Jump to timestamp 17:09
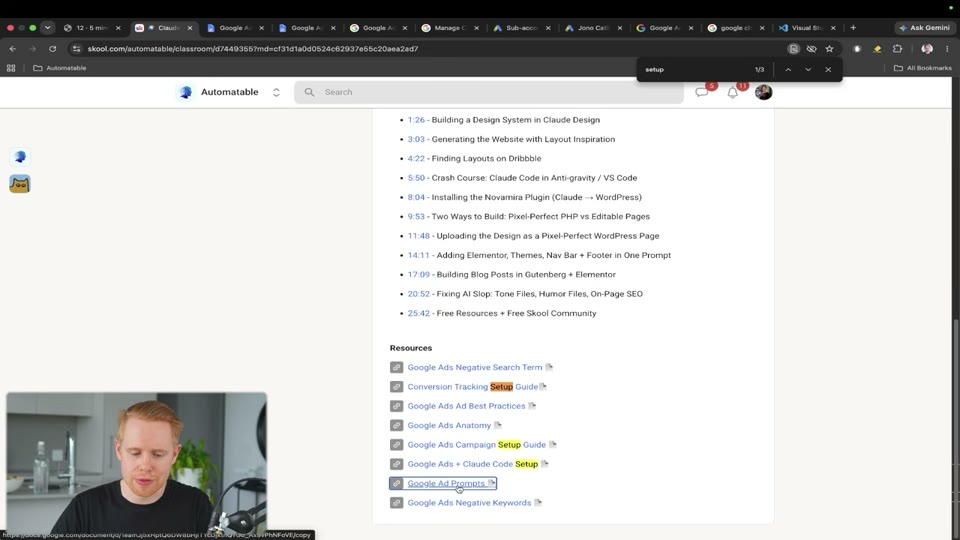The image size is (960, 540). click(418, 274)
